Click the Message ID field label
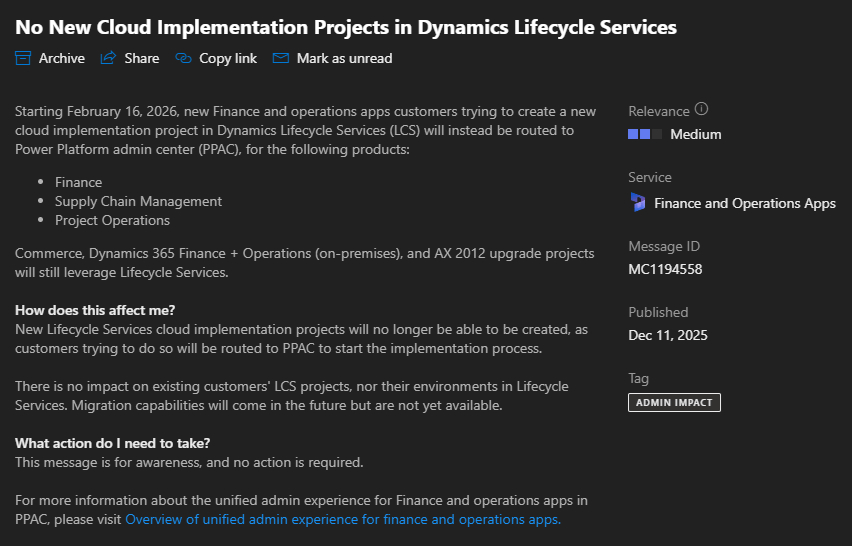This screenshot has height=546, width=852. (664, 246)
